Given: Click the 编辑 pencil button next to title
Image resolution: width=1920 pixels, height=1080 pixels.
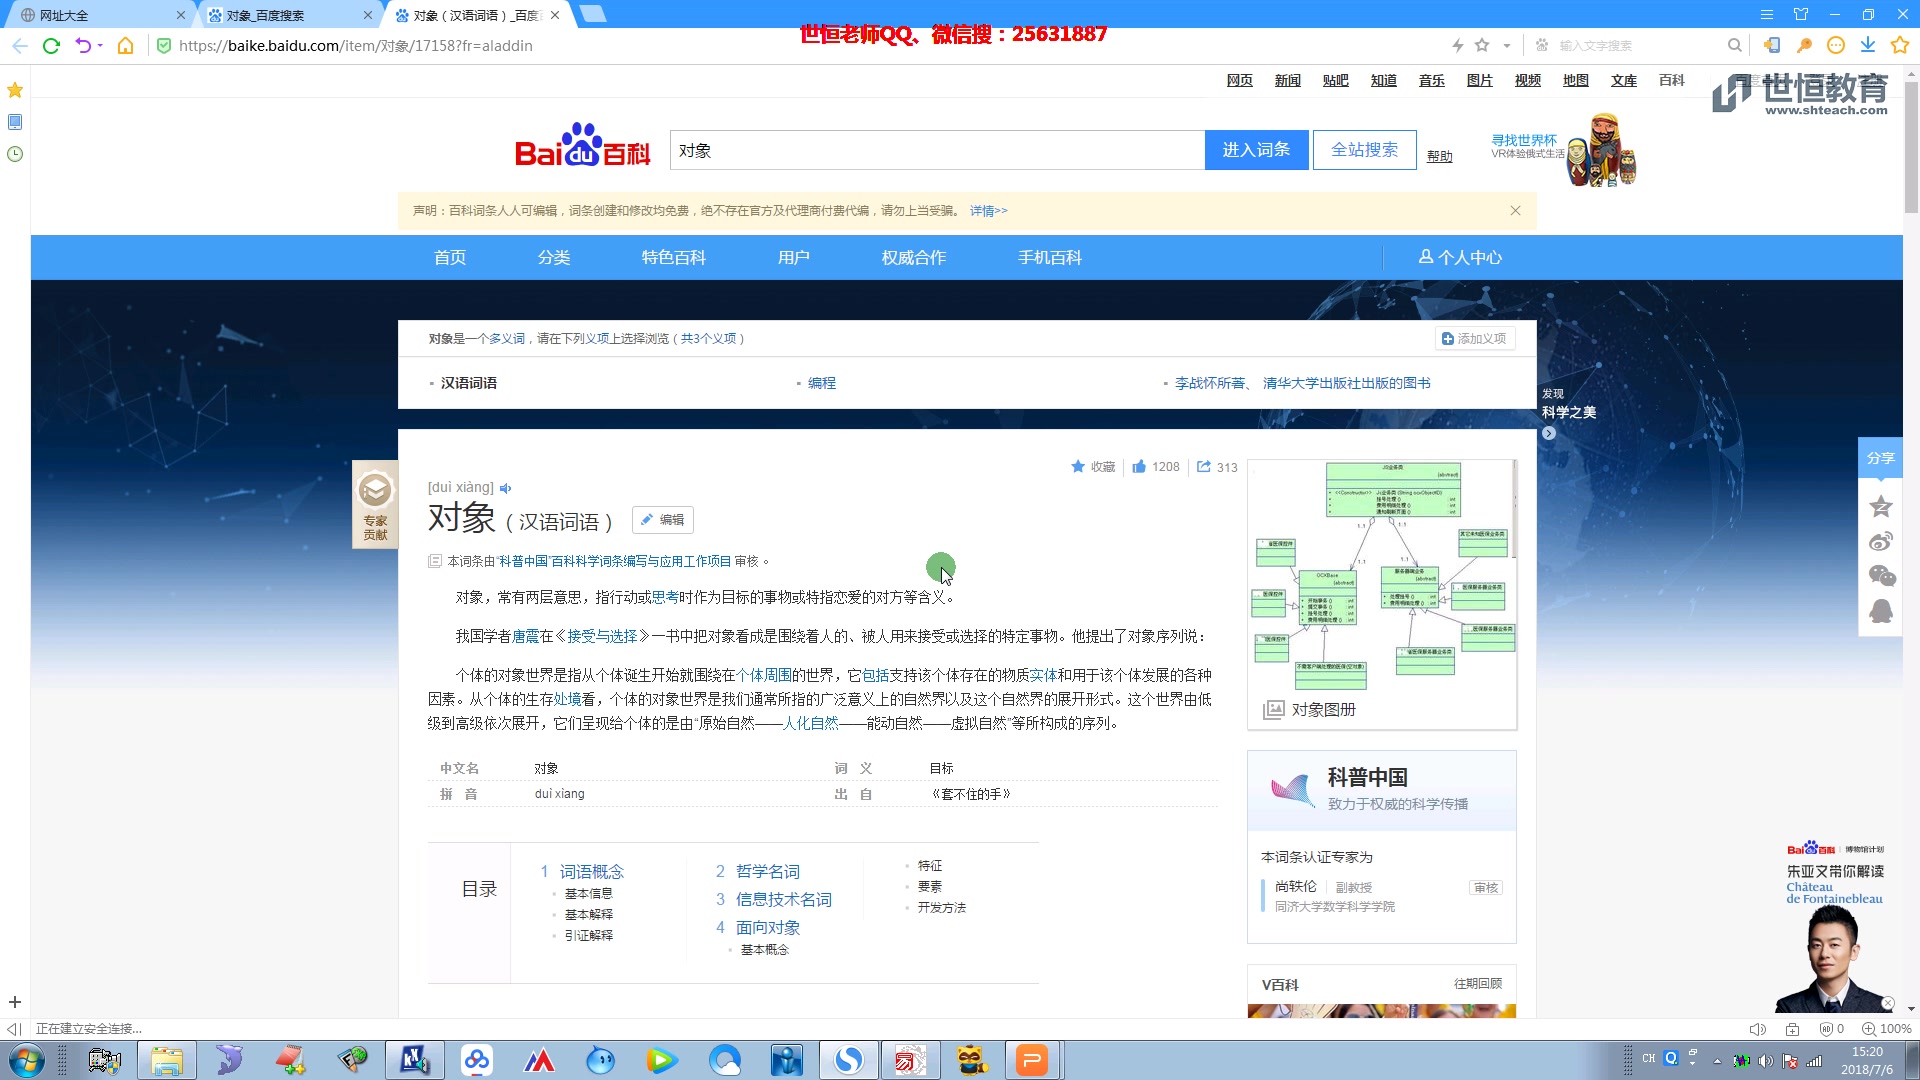Looking at the screenshot, I should [662, 520].
